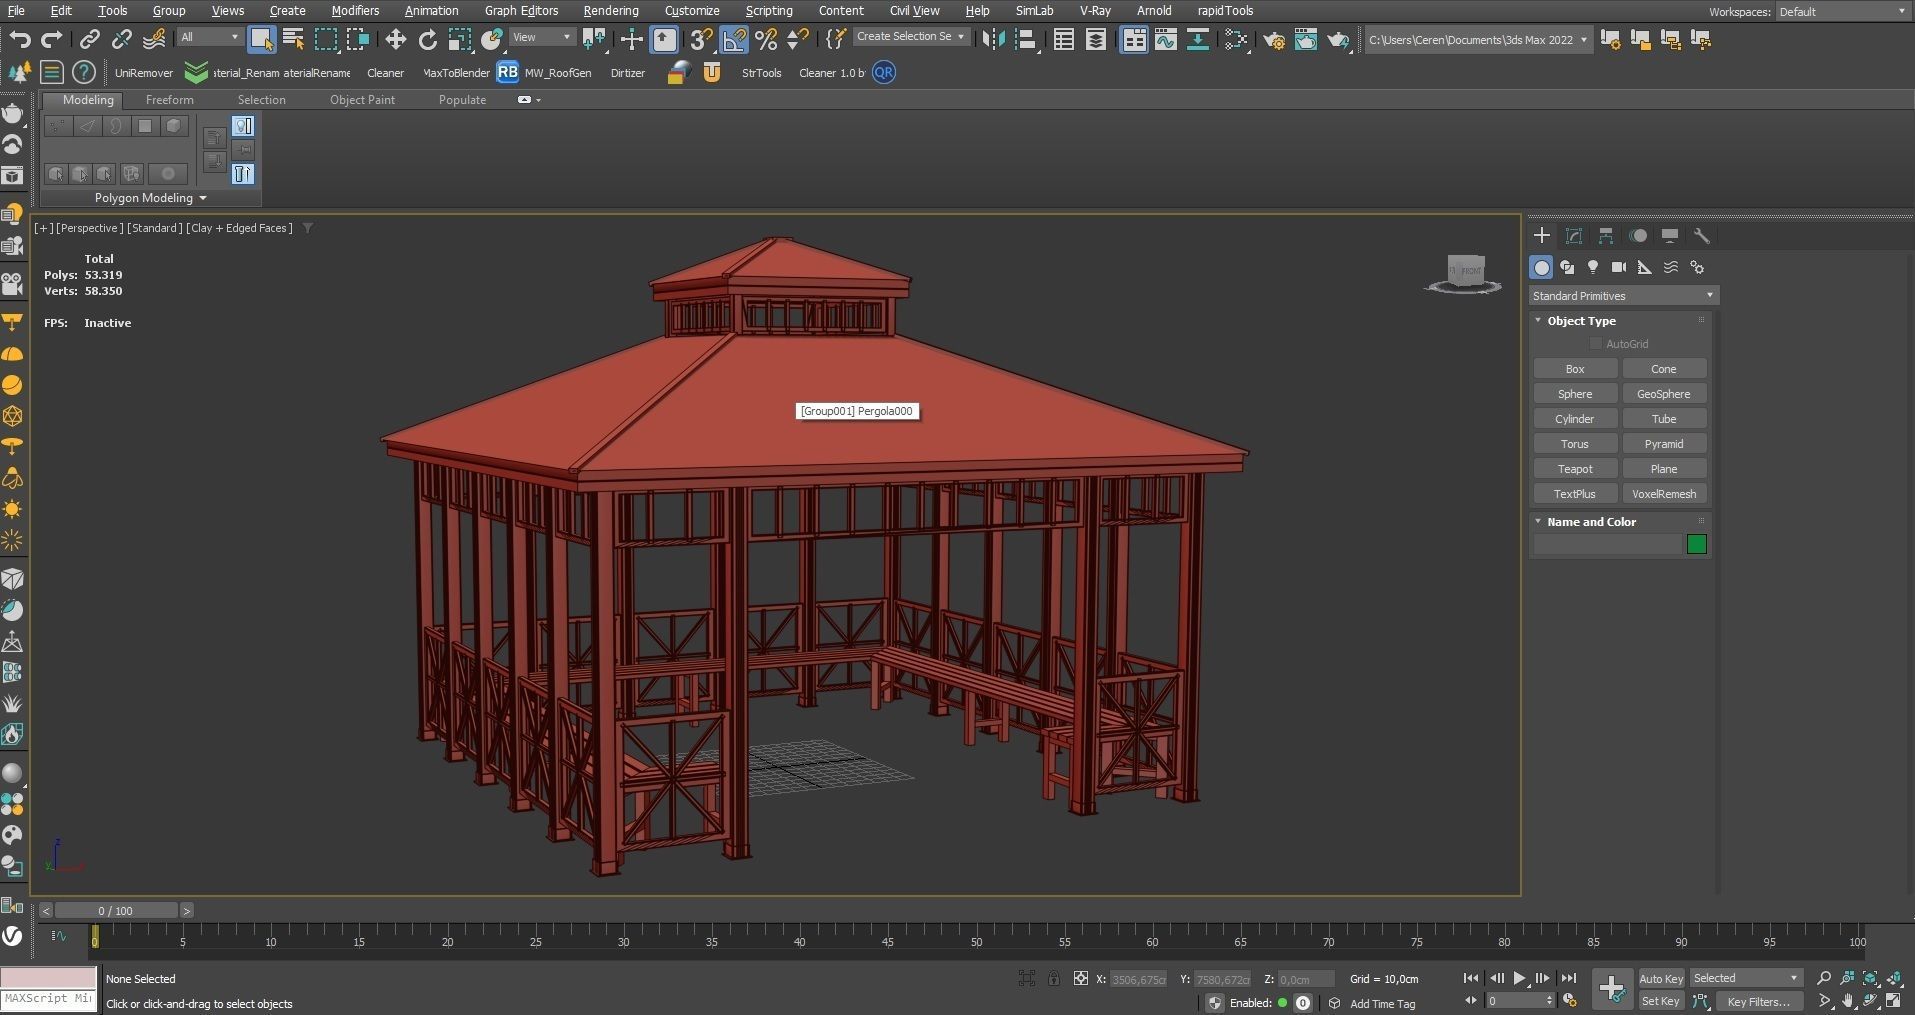Image resolution: width=1915 pixels, height=1015 pixels.
Task: Play the animation
Action: (x=1520, y=979)
